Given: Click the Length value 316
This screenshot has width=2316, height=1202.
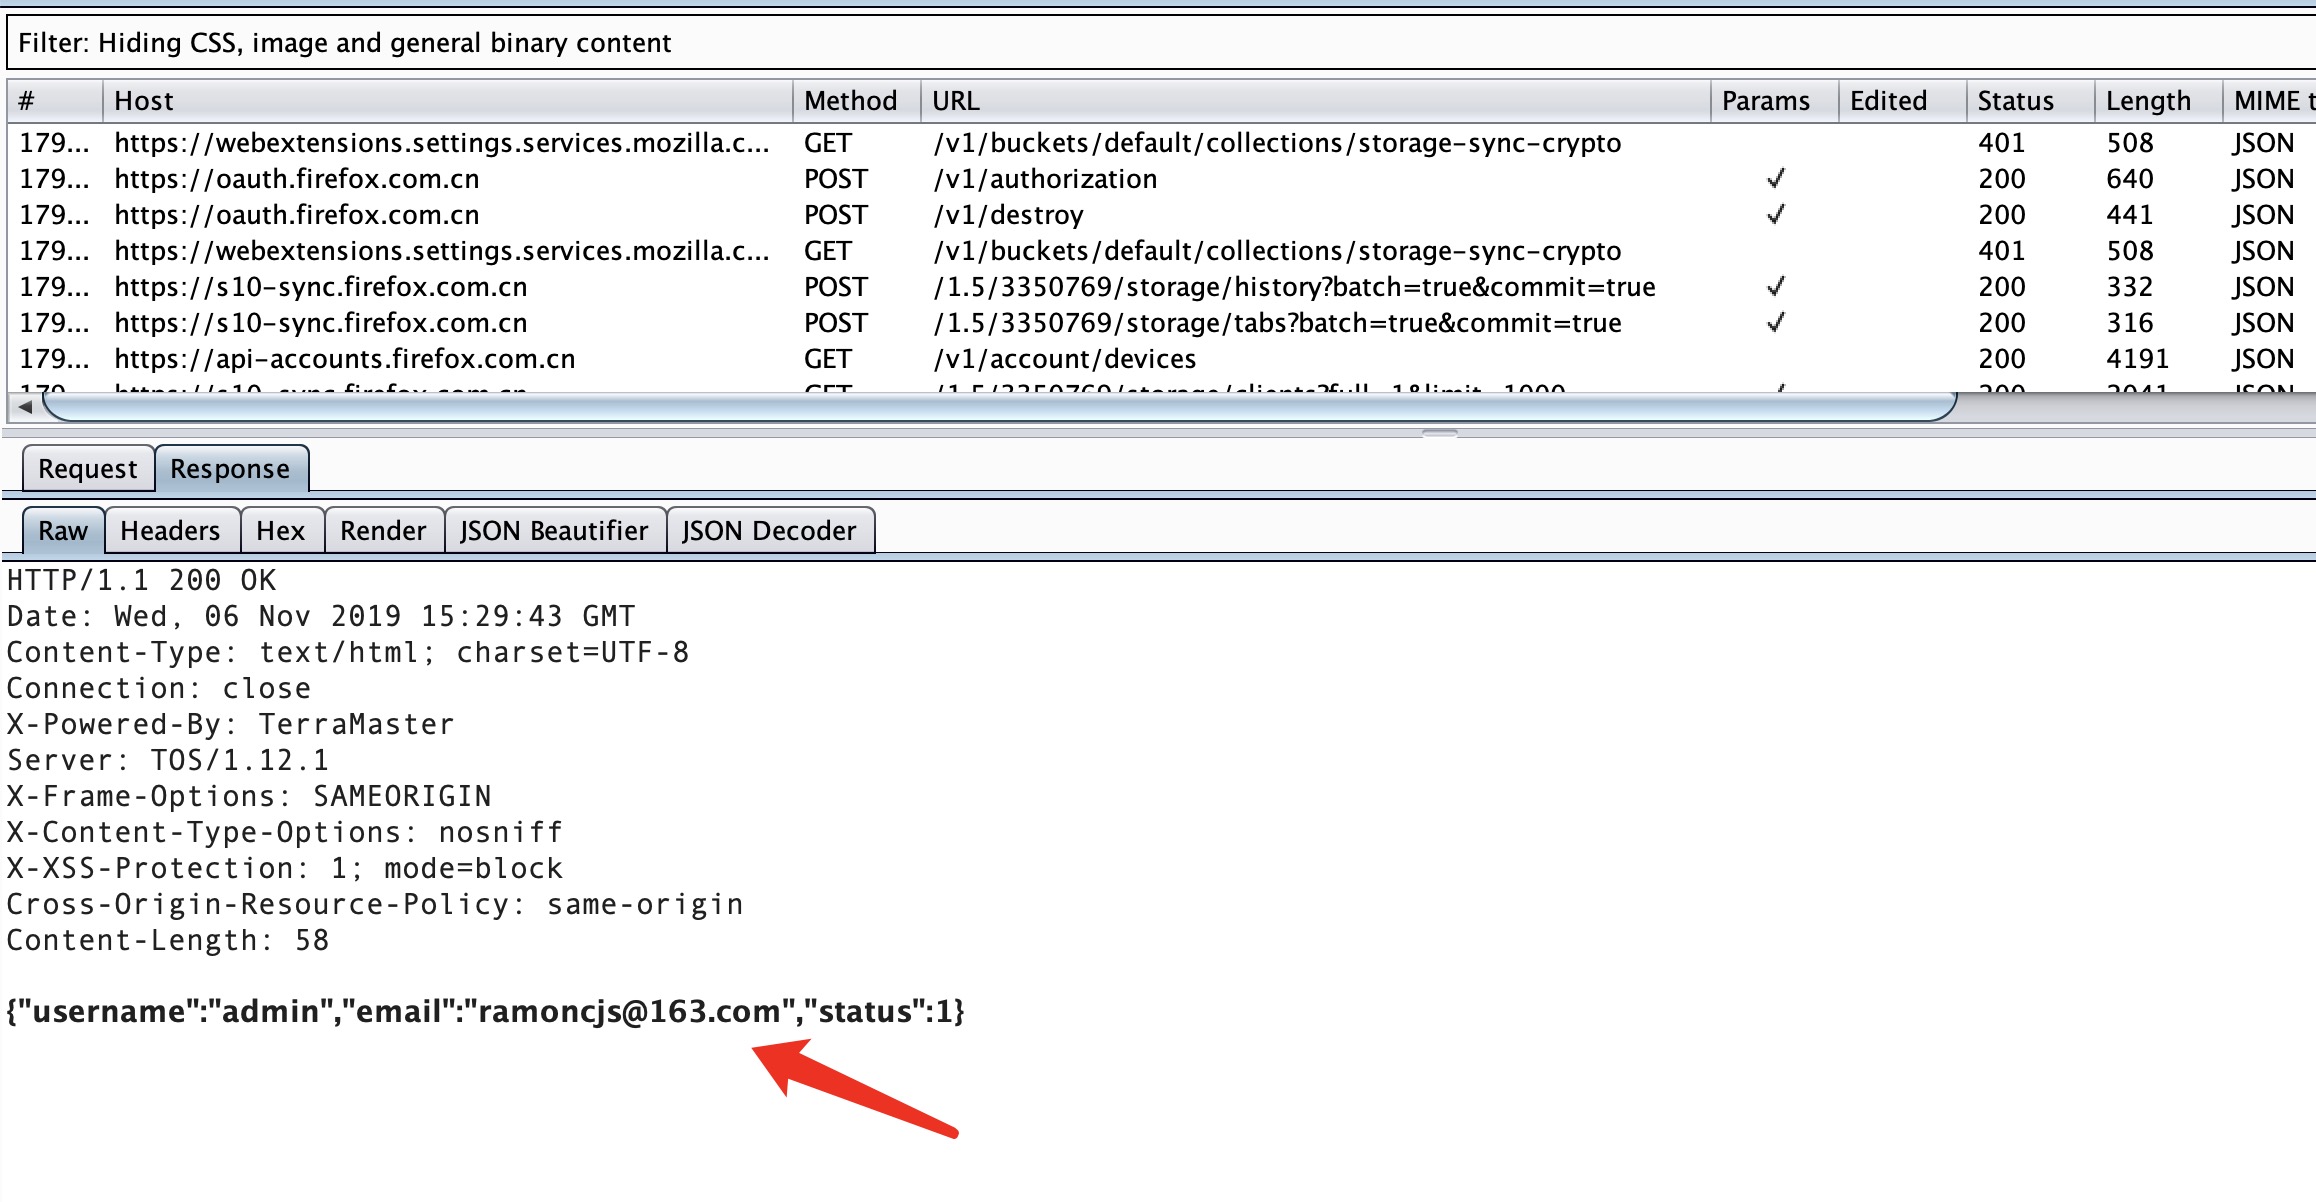Looking at the screenshot, I should pos(2130,323).
